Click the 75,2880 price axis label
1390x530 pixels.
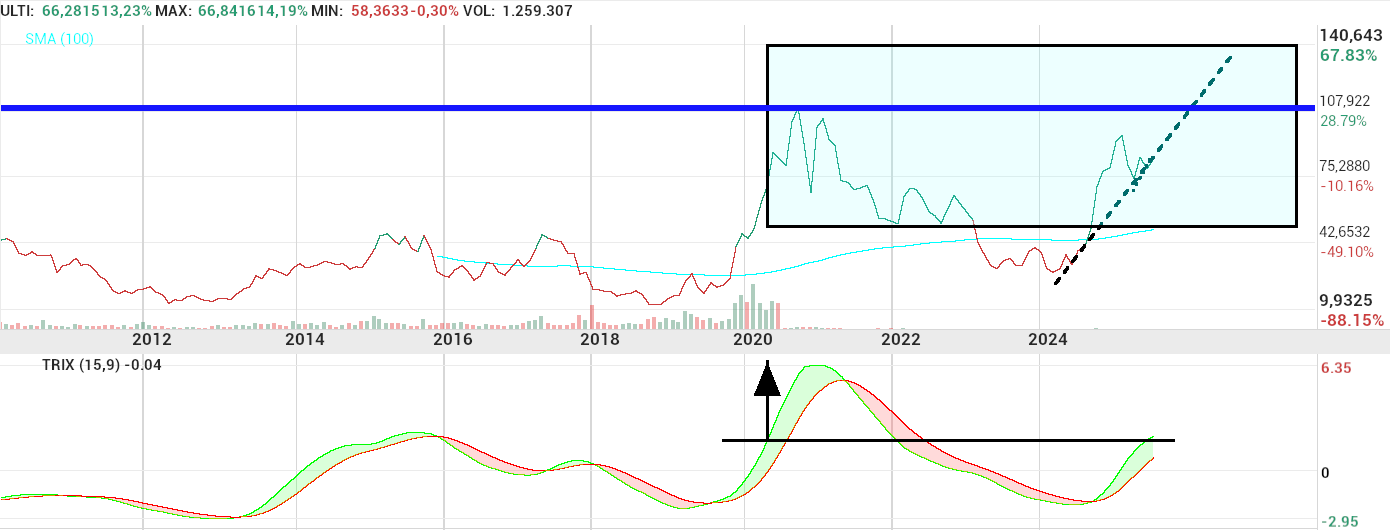click(x=1346, y=166)
